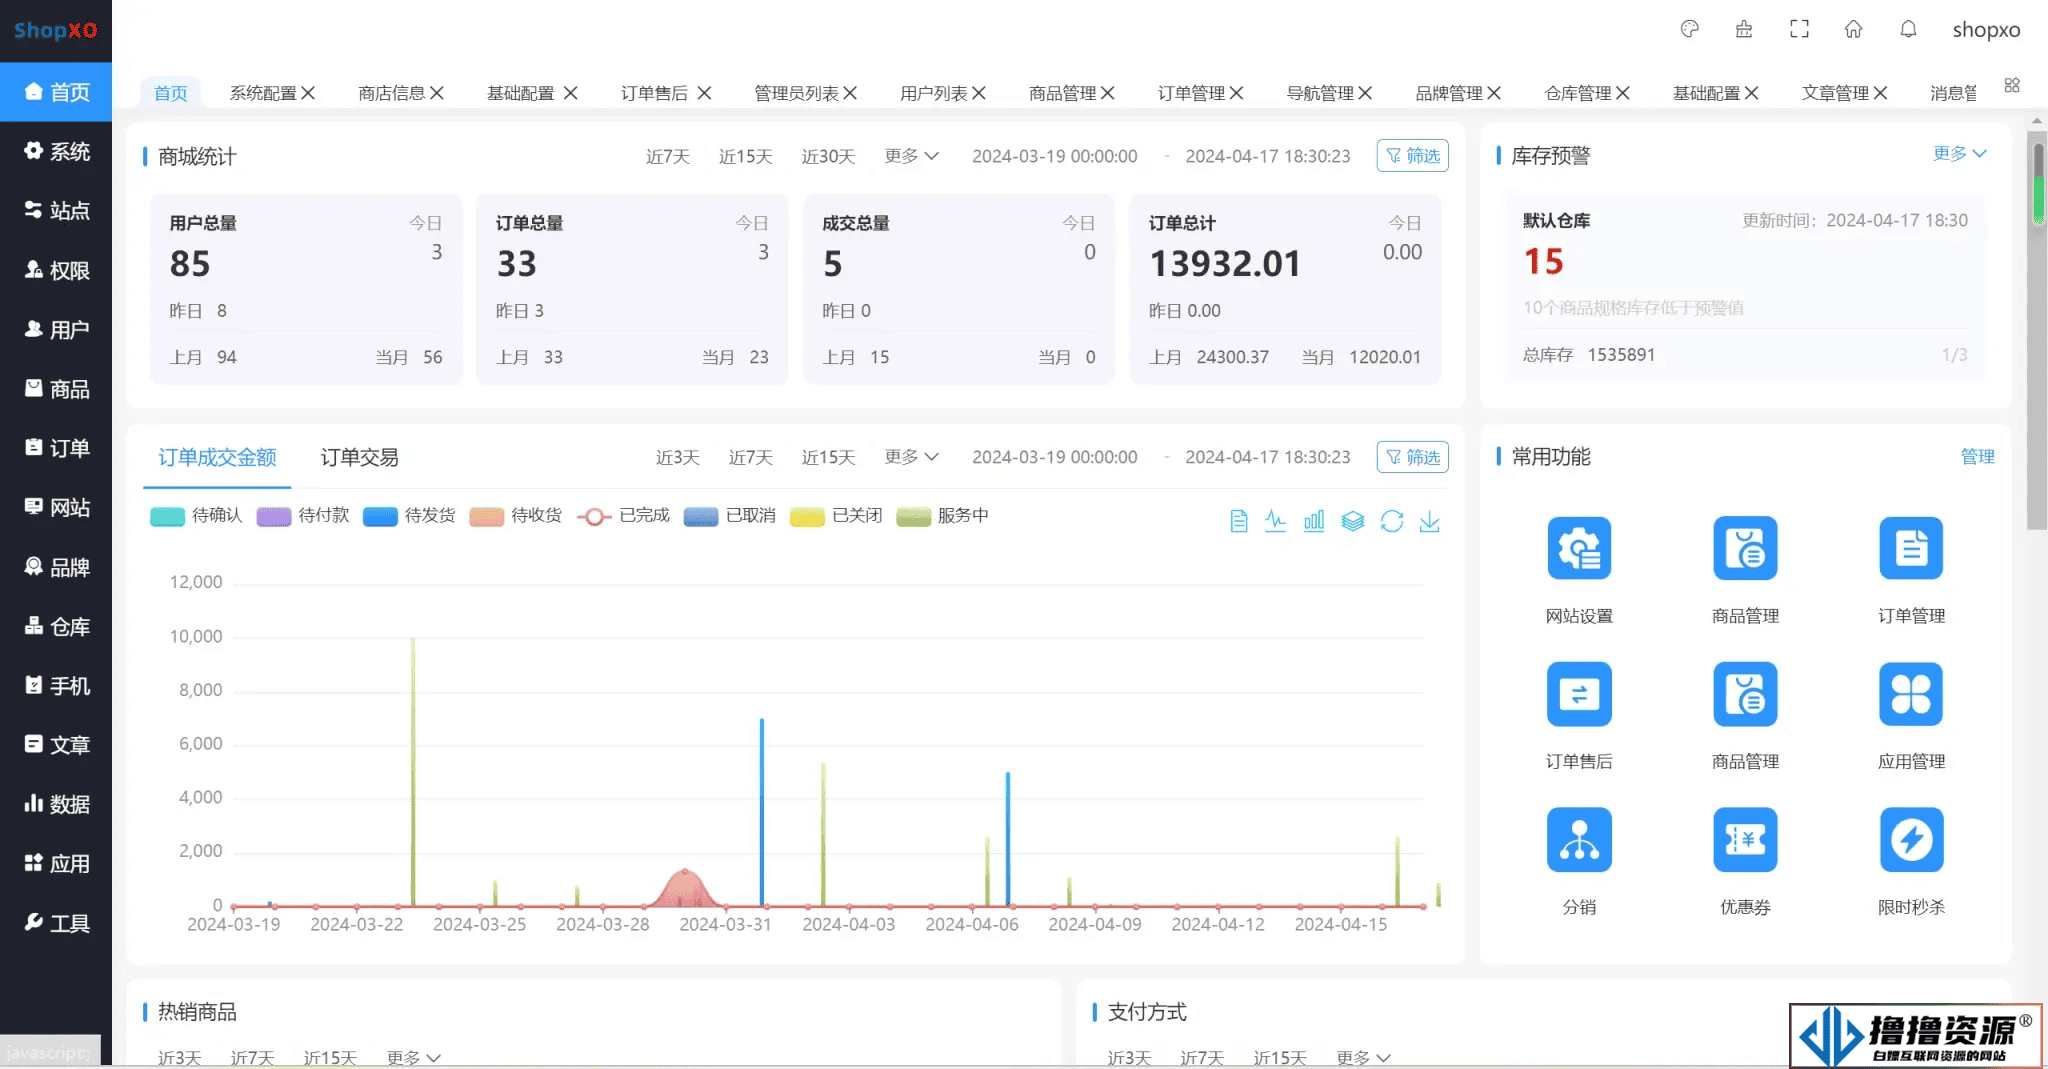This screenshot has height=1069, width=2048.
Task: Toggle 服务中 legend series
Action: 942,516
